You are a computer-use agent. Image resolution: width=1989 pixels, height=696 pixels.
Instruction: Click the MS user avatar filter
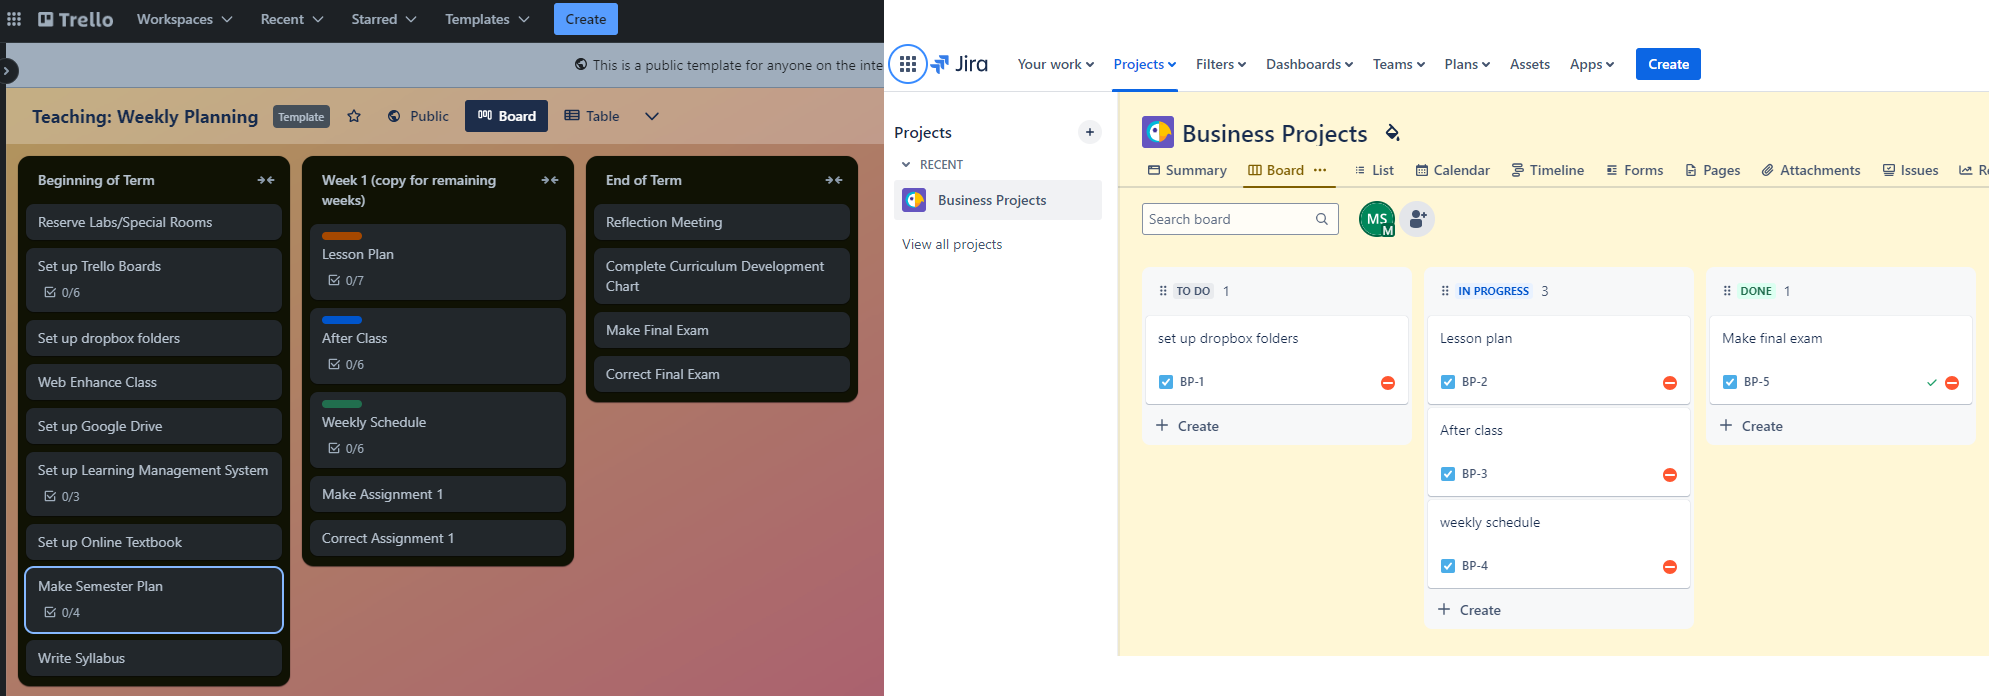coord(1376,219)
